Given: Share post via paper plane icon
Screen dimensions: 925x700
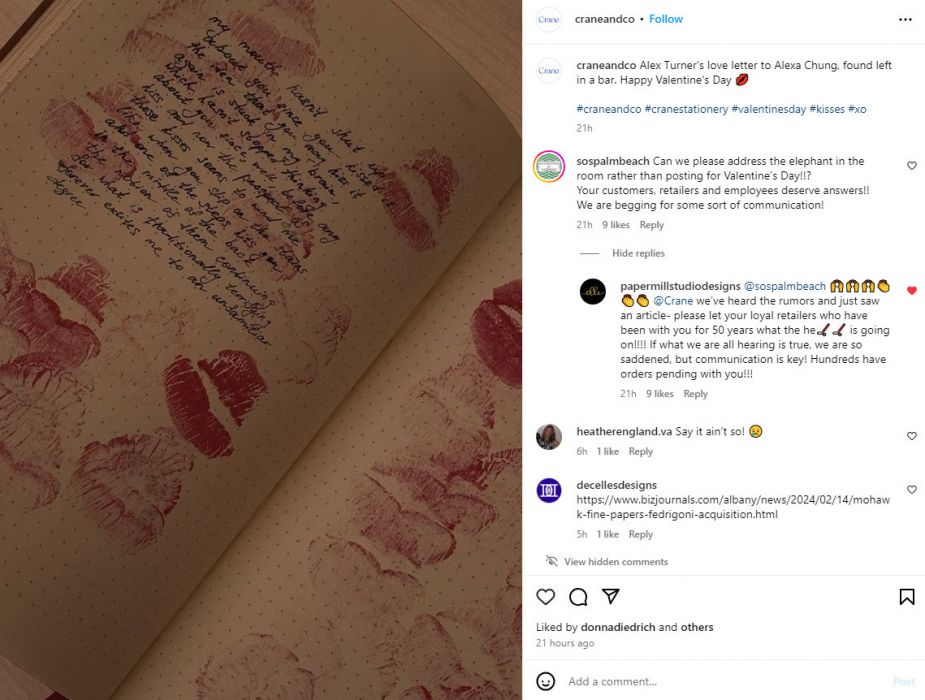Looking at the screenshot, I should tap(611, 596).
